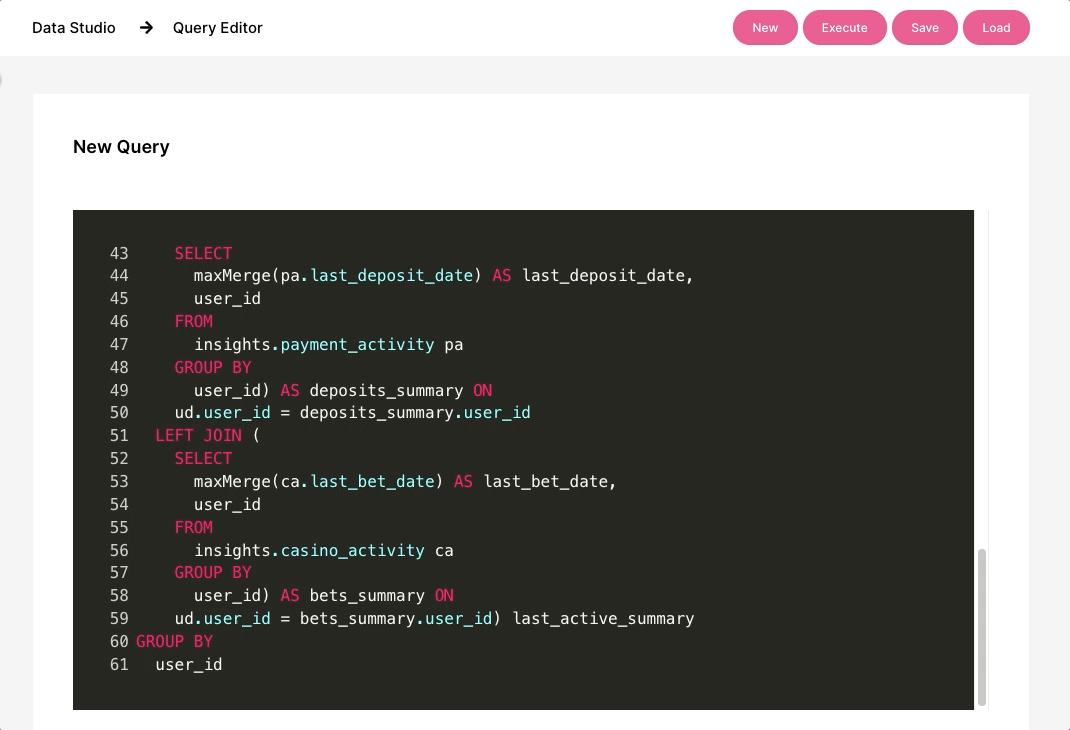Go to Data Studio breadcrumb

pos(74,28)
